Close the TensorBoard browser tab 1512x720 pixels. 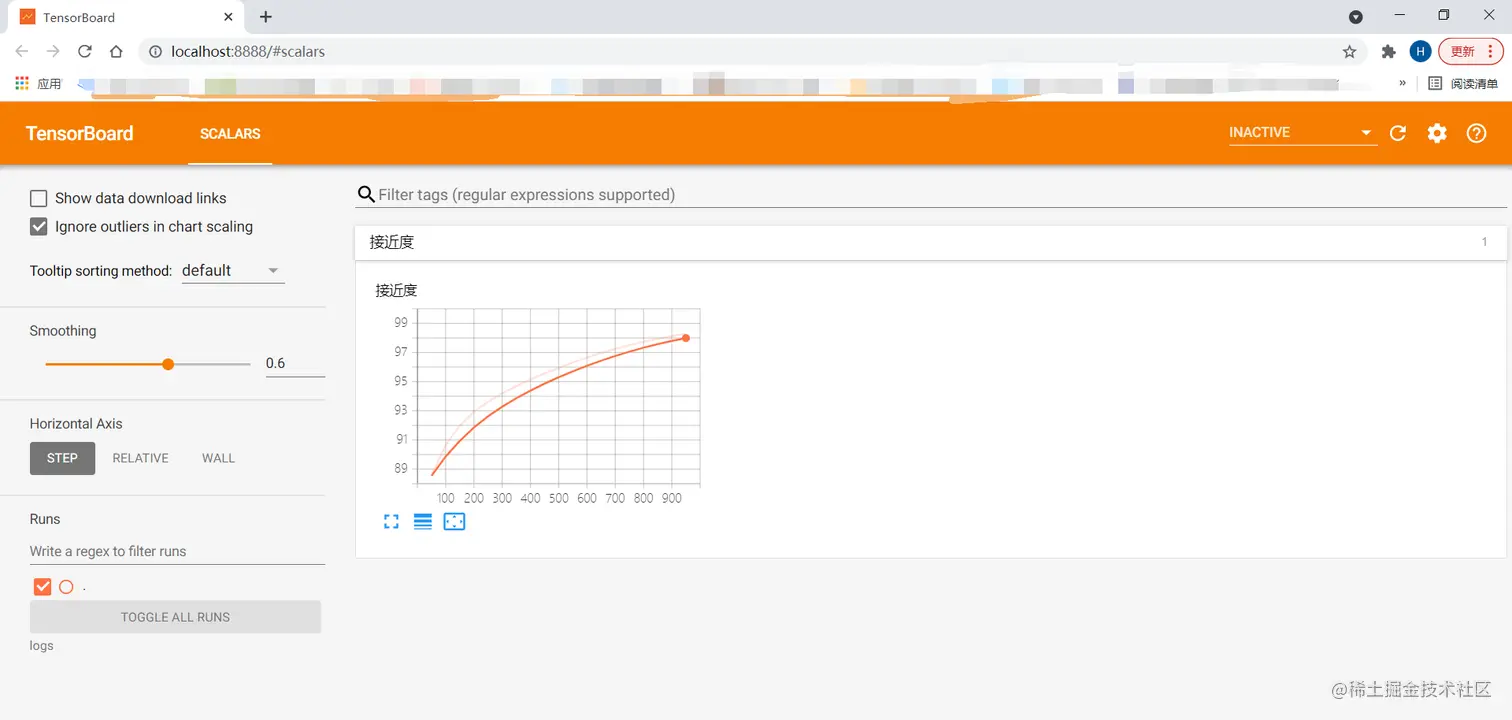pos(229,17)
